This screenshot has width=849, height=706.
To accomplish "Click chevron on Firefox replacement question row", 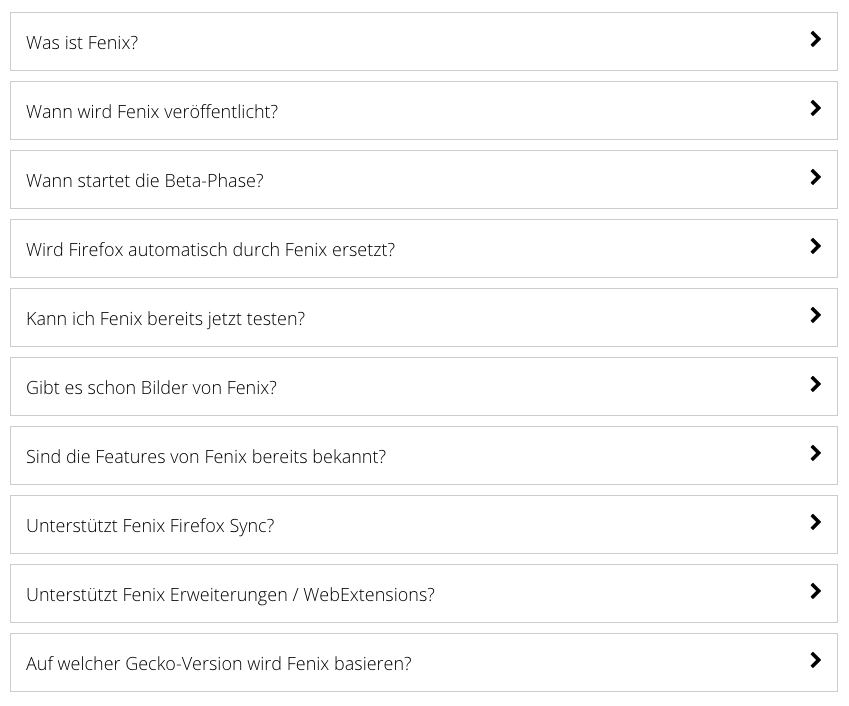I will click(815, 247).
